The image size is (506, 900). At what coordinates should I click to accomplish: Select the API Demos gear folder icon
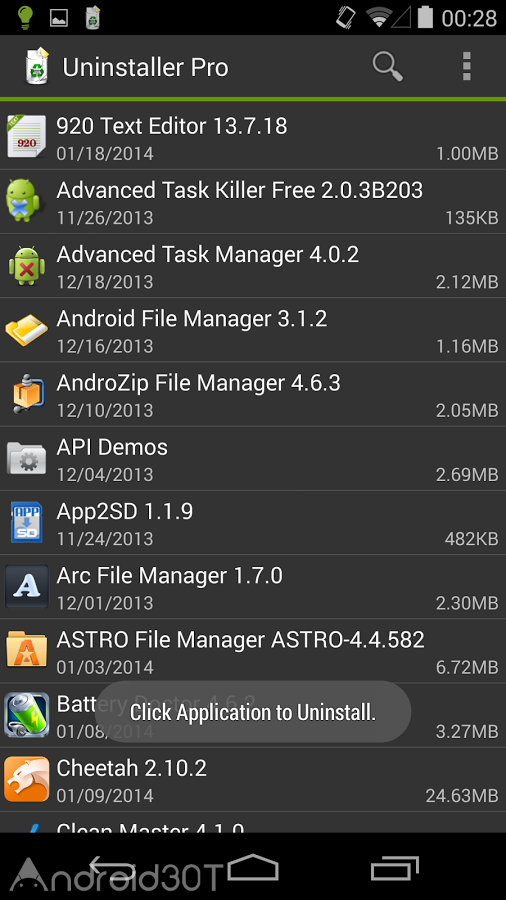(26, 458)
